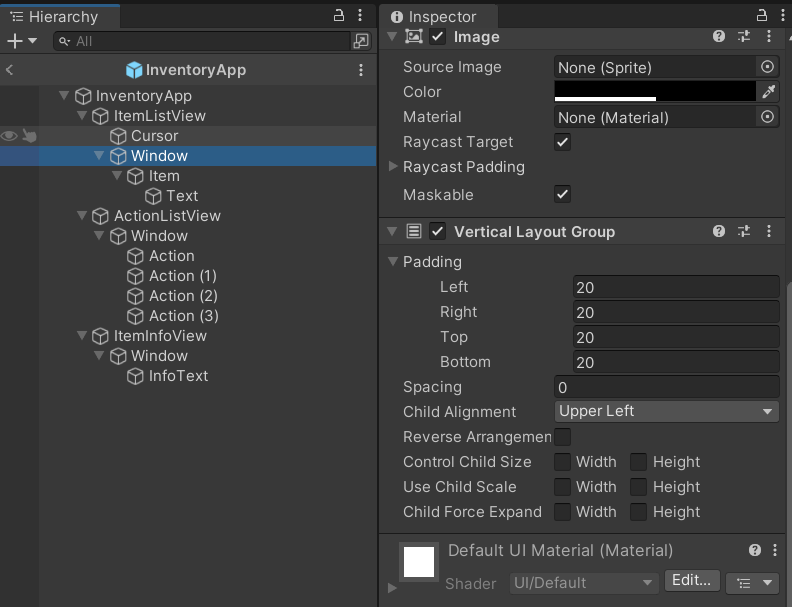Click the Source Image object picker icon
The height and width of the screenshot is (607, 792).
coord(767,67)
